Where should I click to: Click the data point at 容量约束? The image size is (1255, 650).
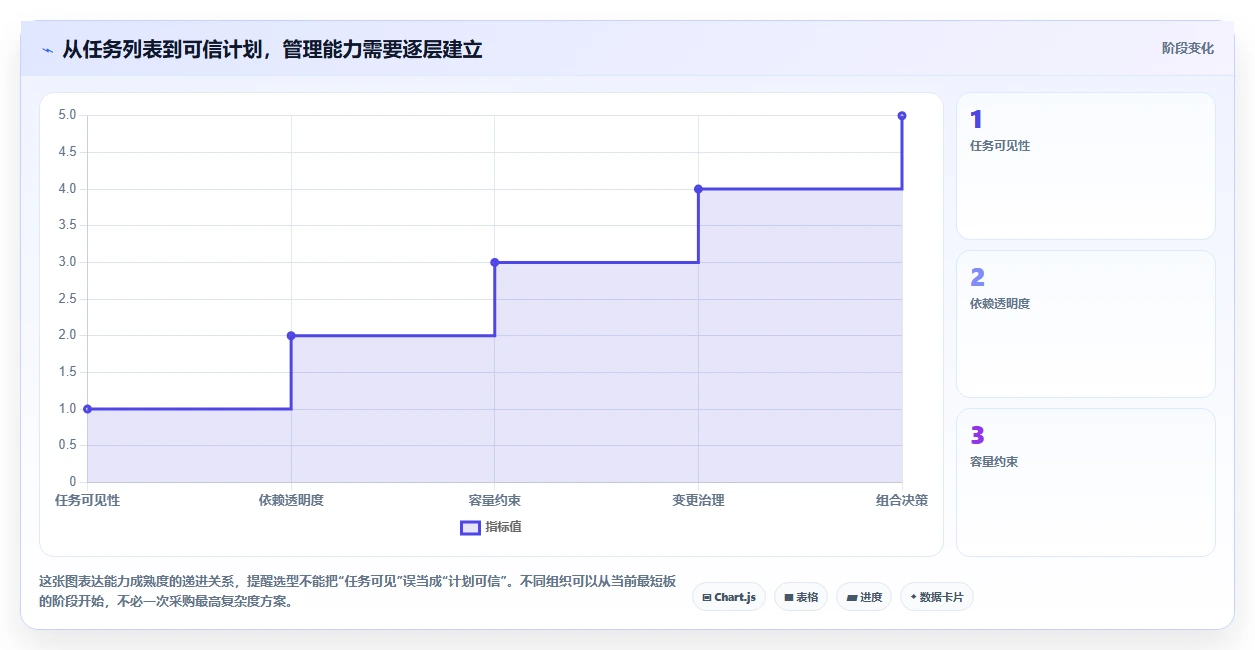495,262
